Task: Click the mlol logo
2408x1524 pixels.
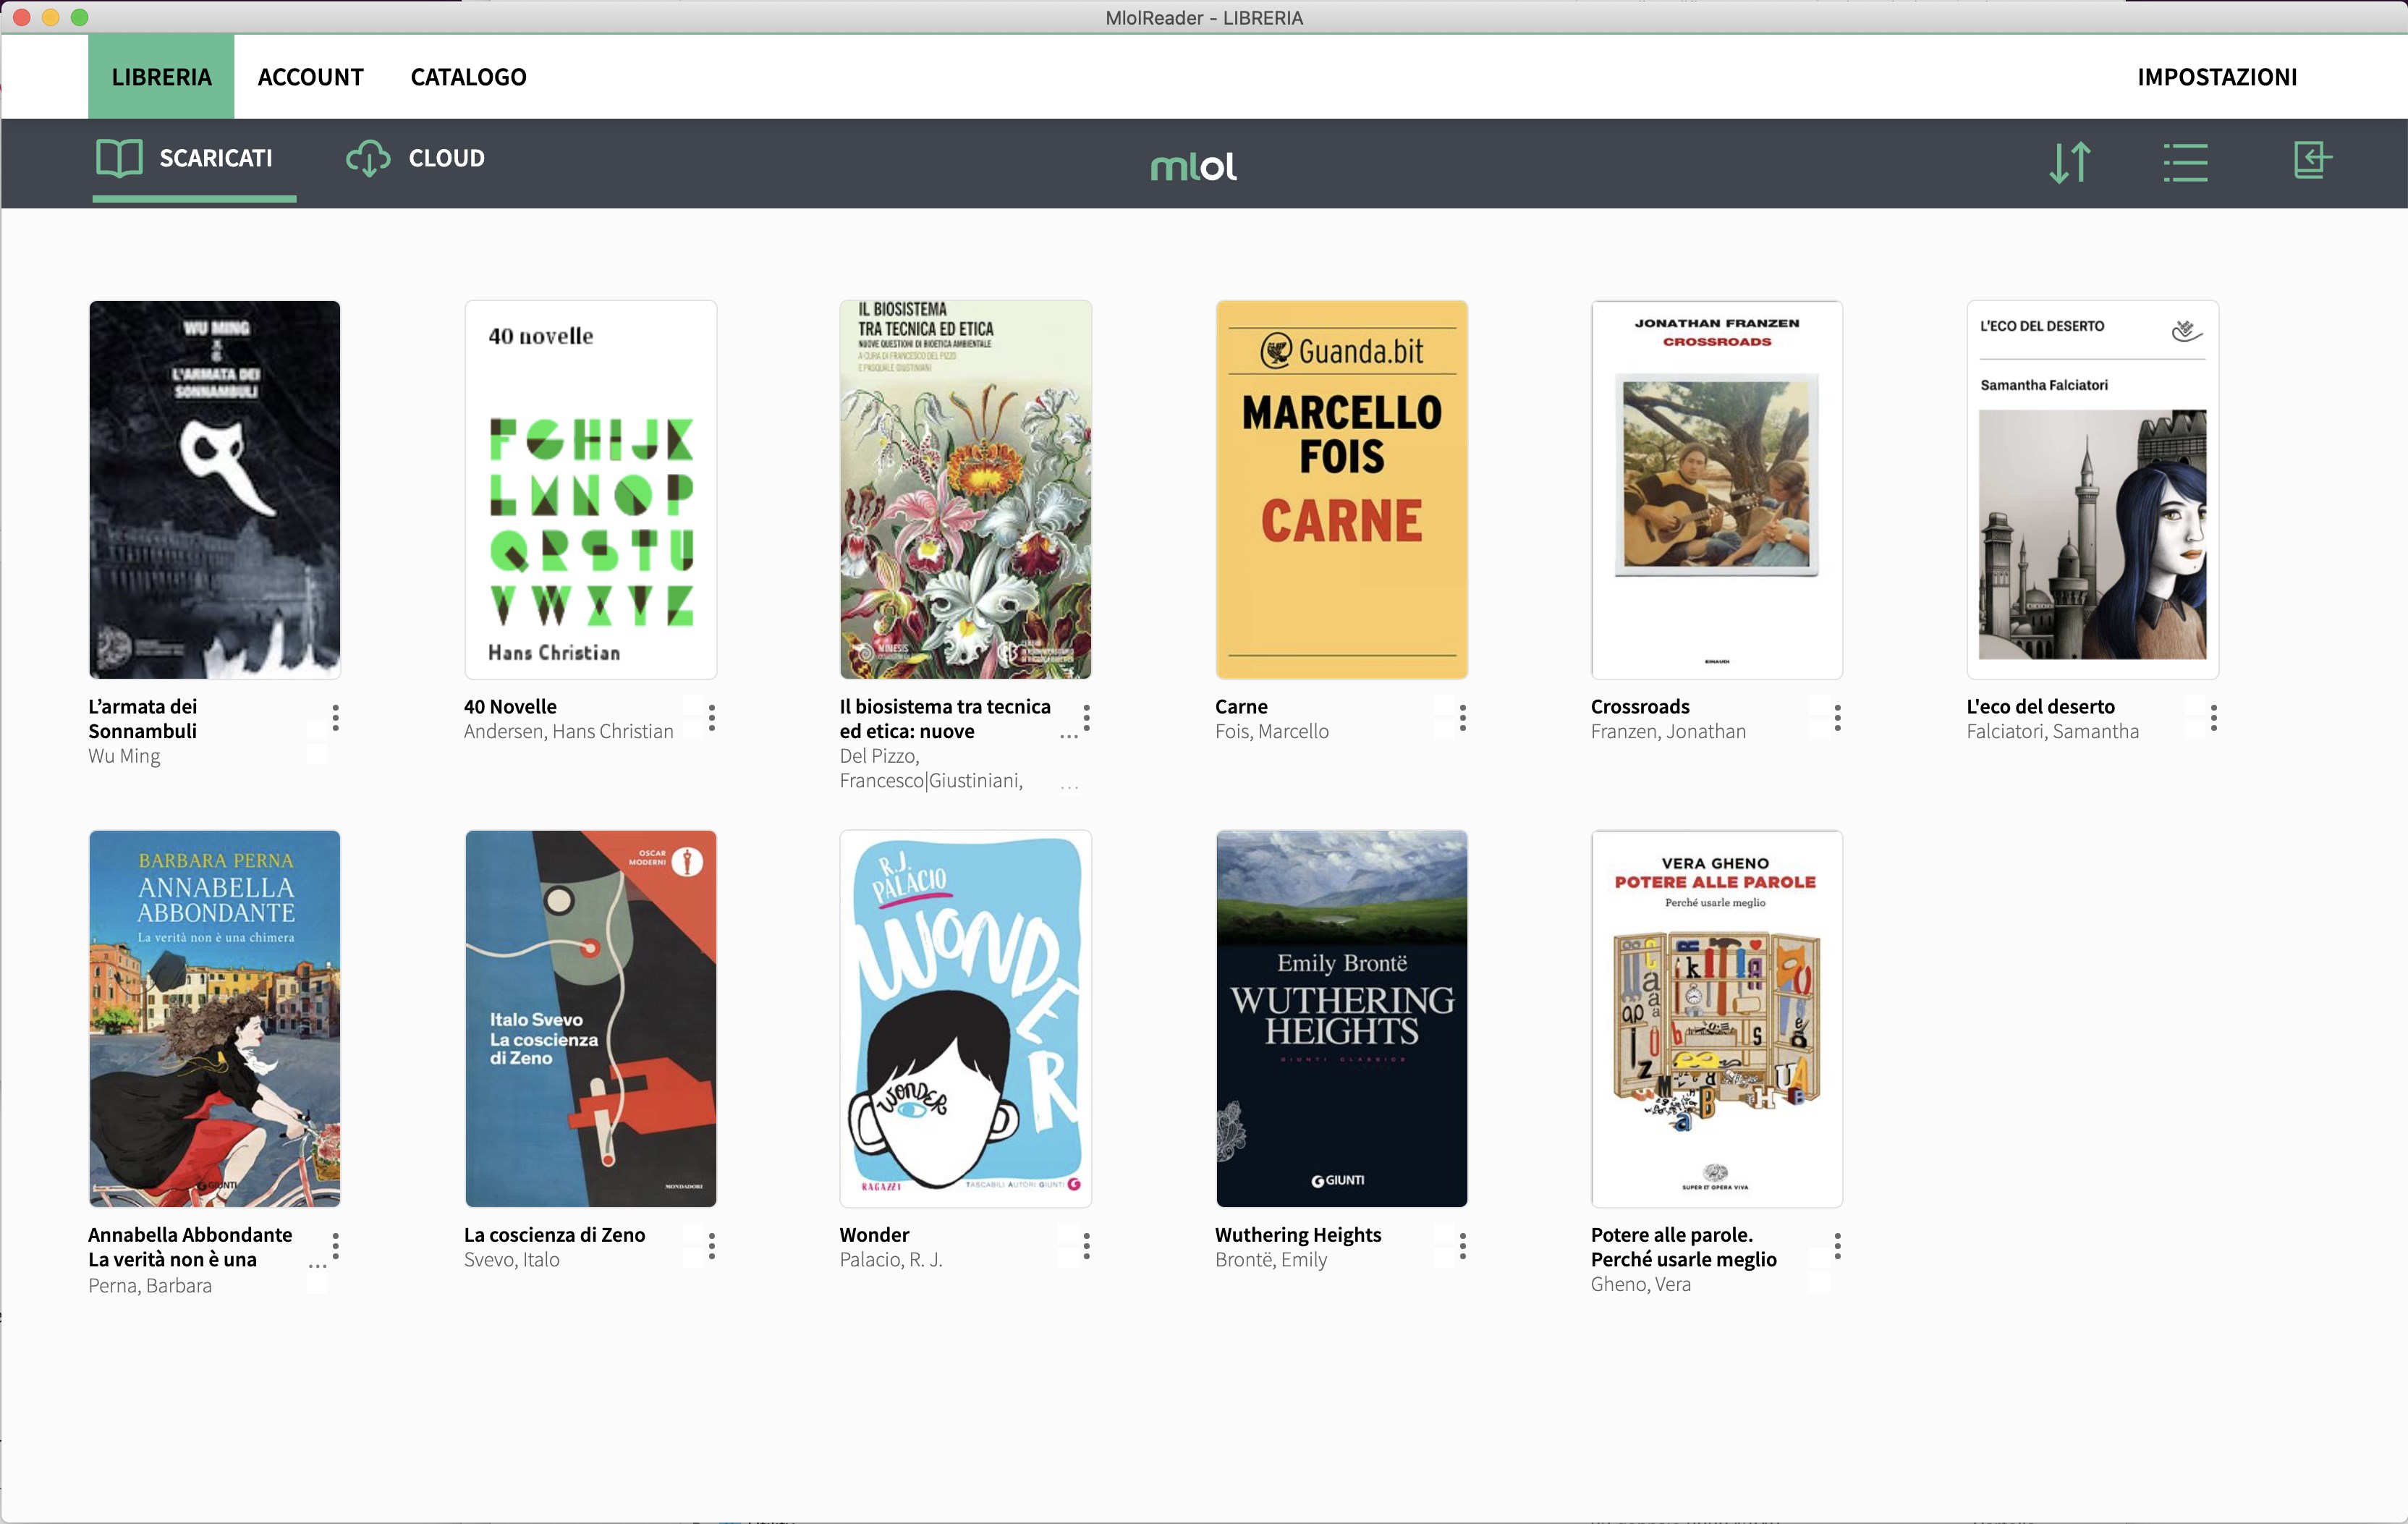Action: click(x=1194, y=166)
